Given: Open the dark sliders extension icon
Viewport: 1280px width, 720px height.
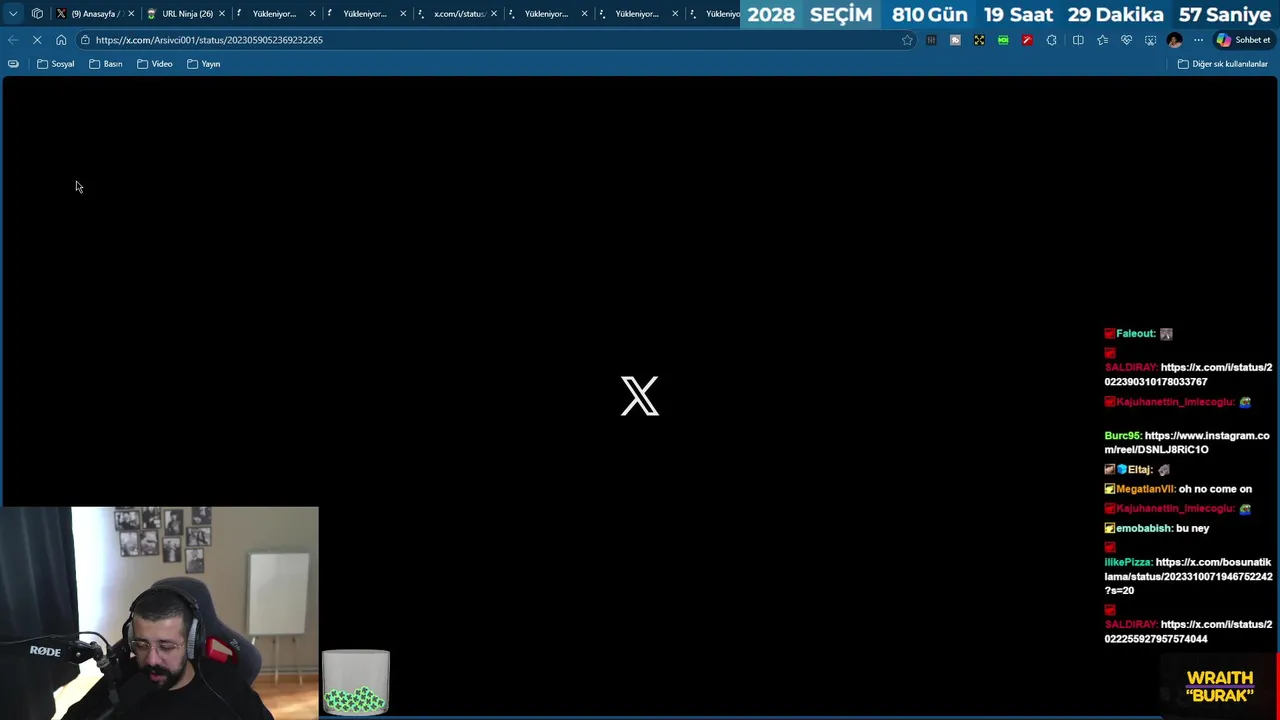Looking at the screenshot, I should pyautogui.click(x=931, y=40).
